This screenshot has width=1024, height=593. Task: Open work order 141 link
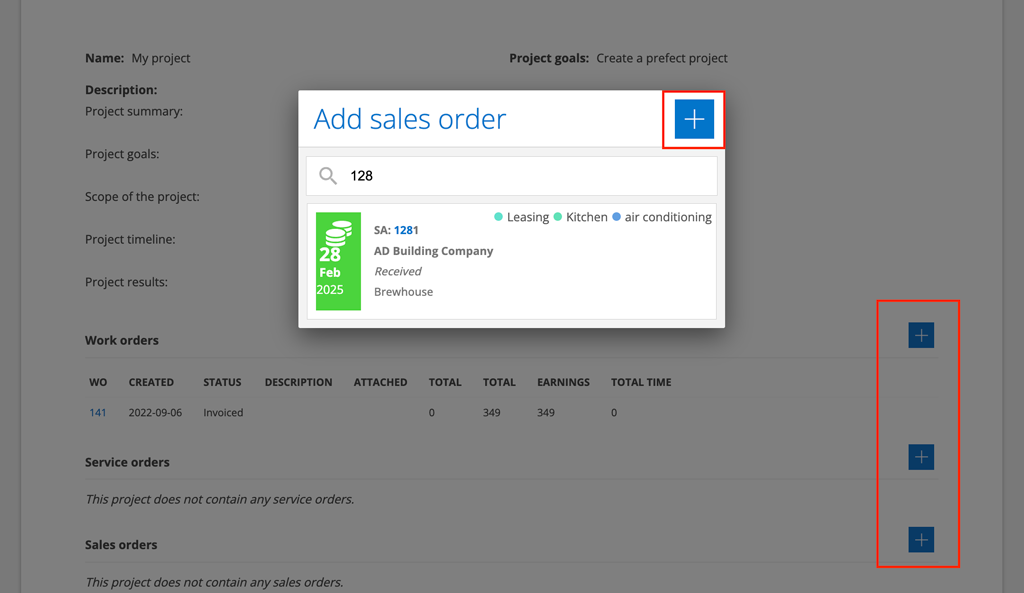pyautogui.click(x=98, y=412)
